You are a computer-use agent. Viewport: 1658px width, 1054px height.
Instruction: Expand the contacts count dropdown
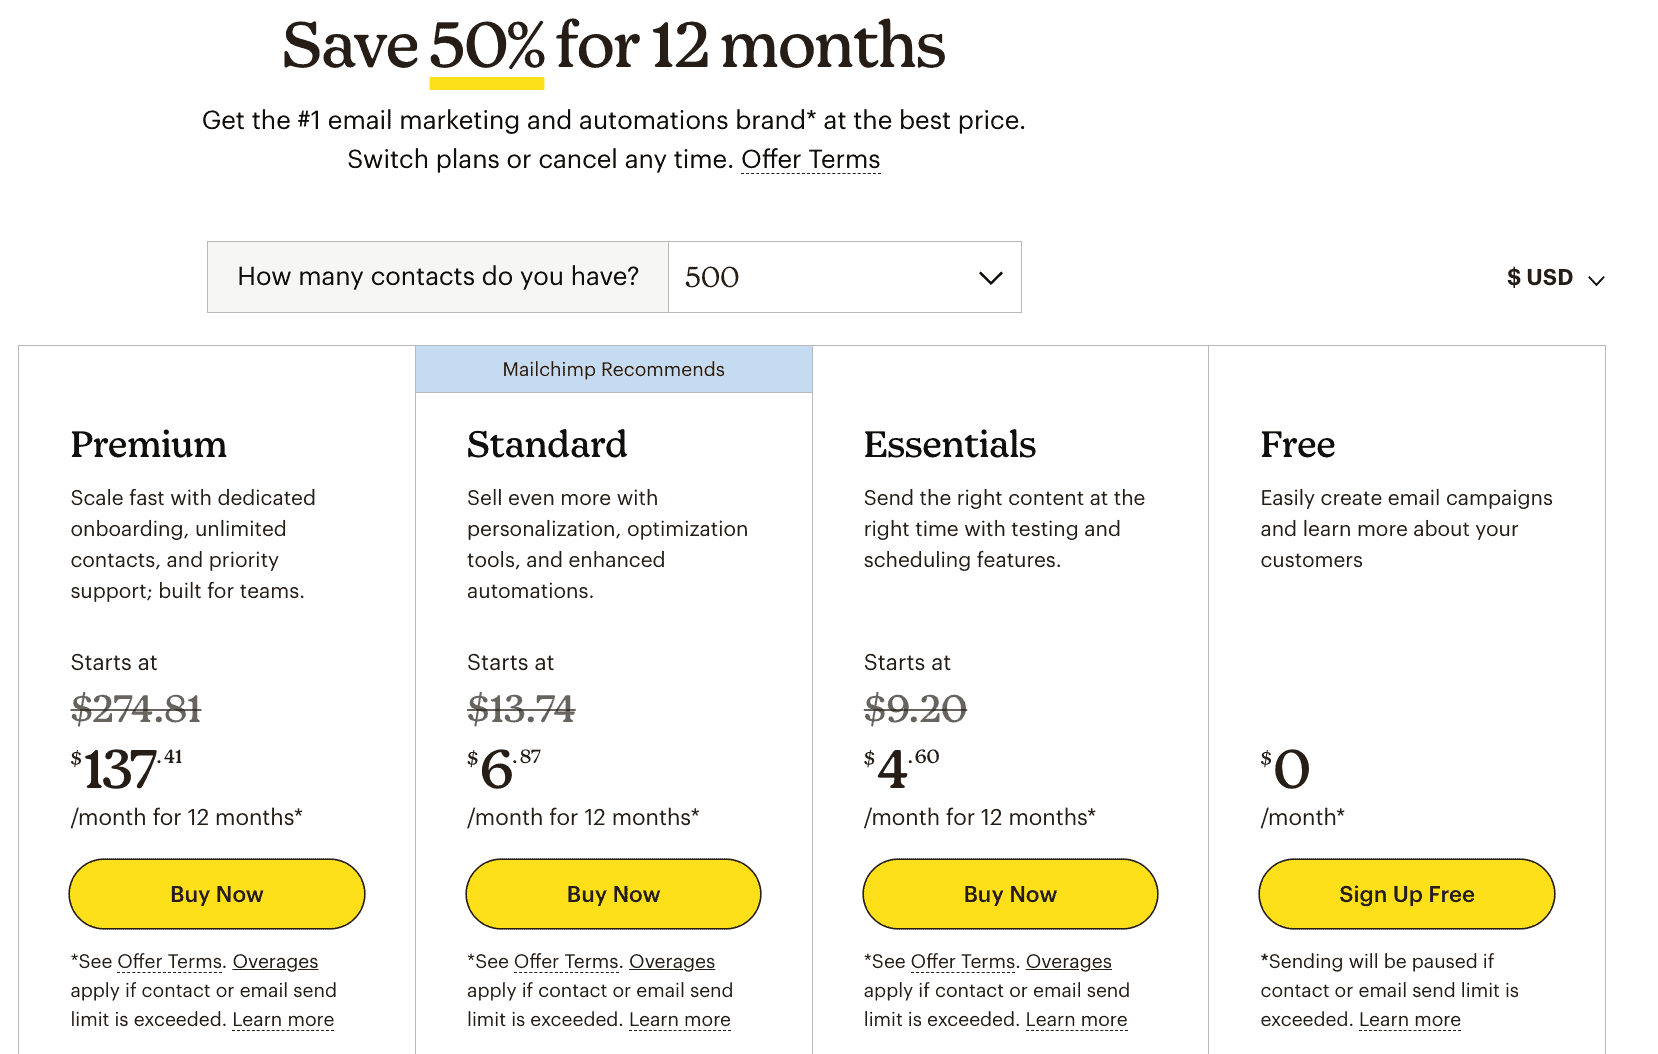click(845, 277)
